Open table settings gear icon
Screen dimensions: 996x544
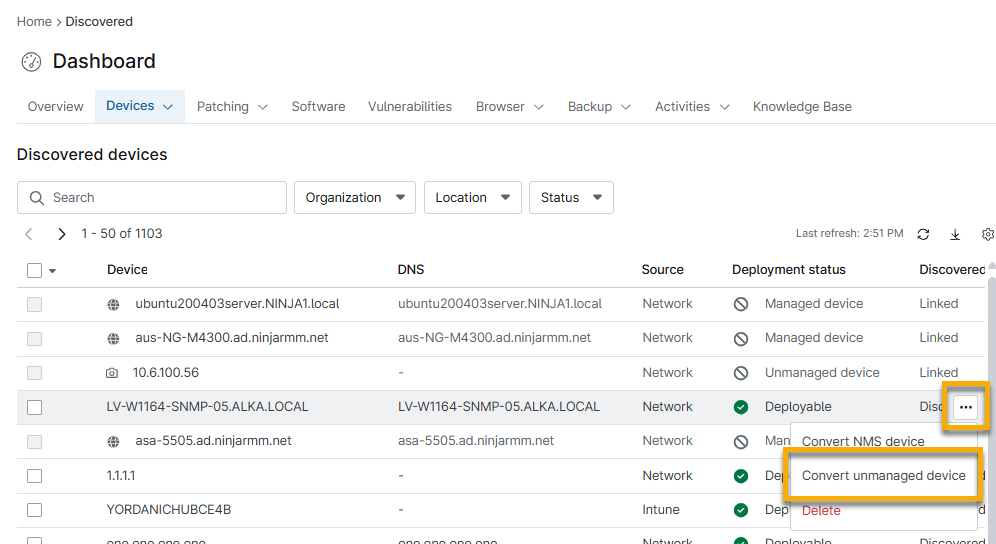click(988, 234)
